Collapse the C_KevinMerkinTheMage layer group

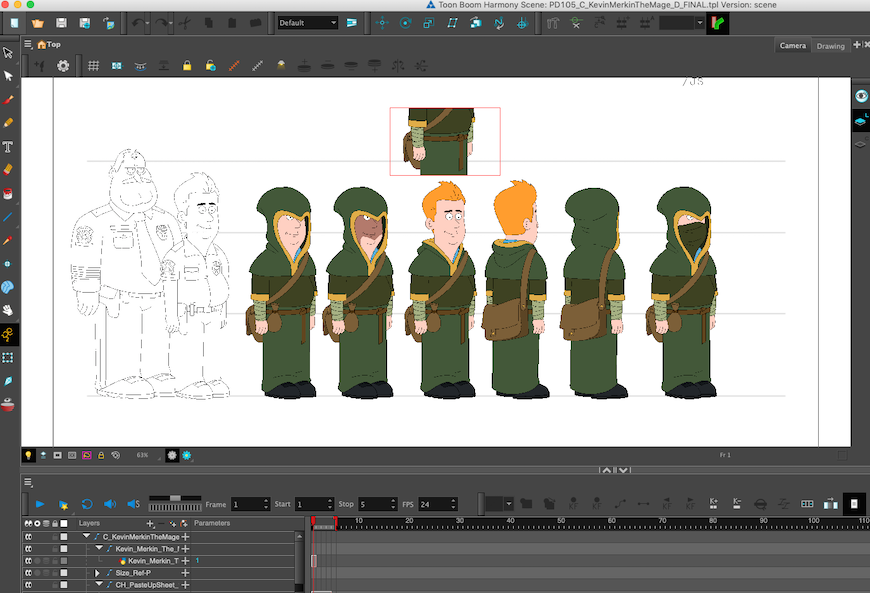click(88, 537)
